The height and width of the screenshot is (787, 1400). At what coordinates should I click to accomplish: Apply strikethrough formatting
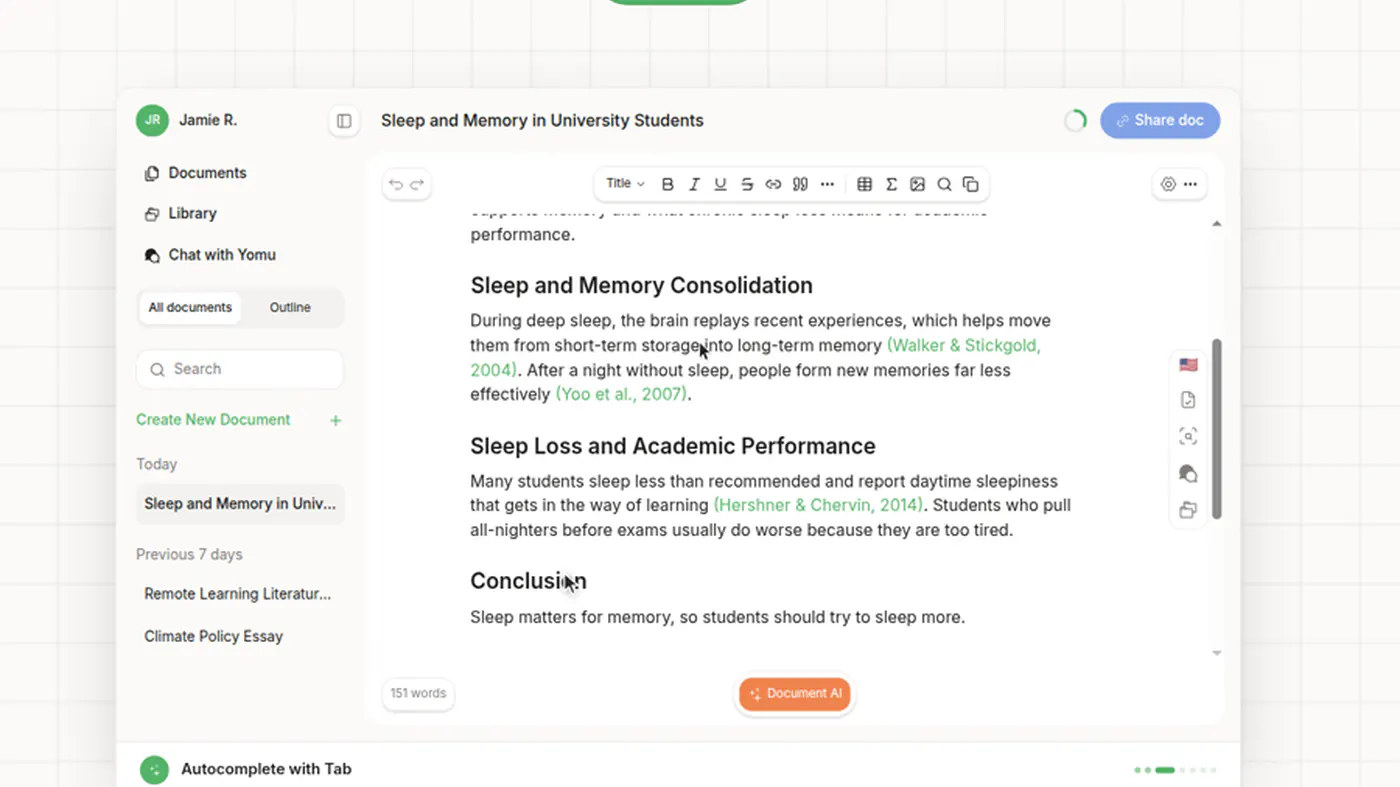(x=747, y=184)
